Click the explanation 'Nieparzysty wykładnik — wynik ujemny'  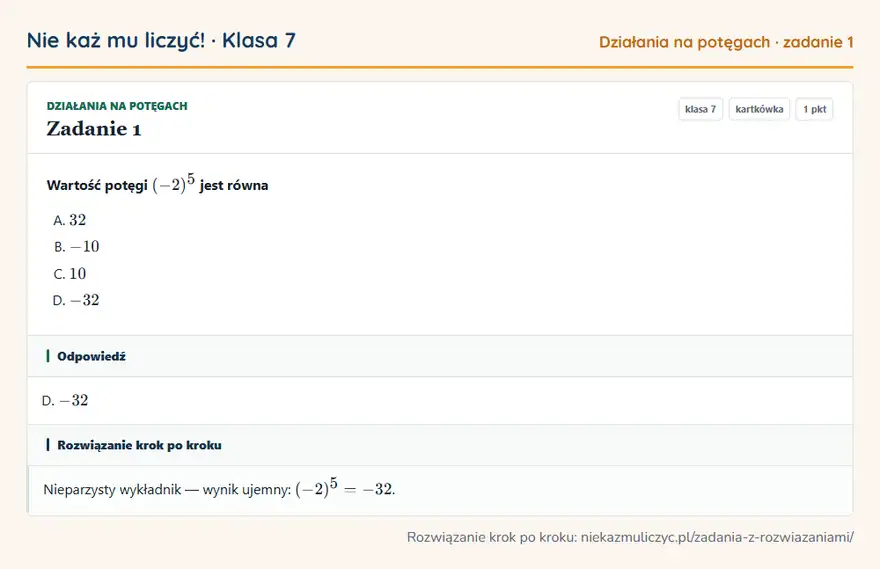pos(167,490)
